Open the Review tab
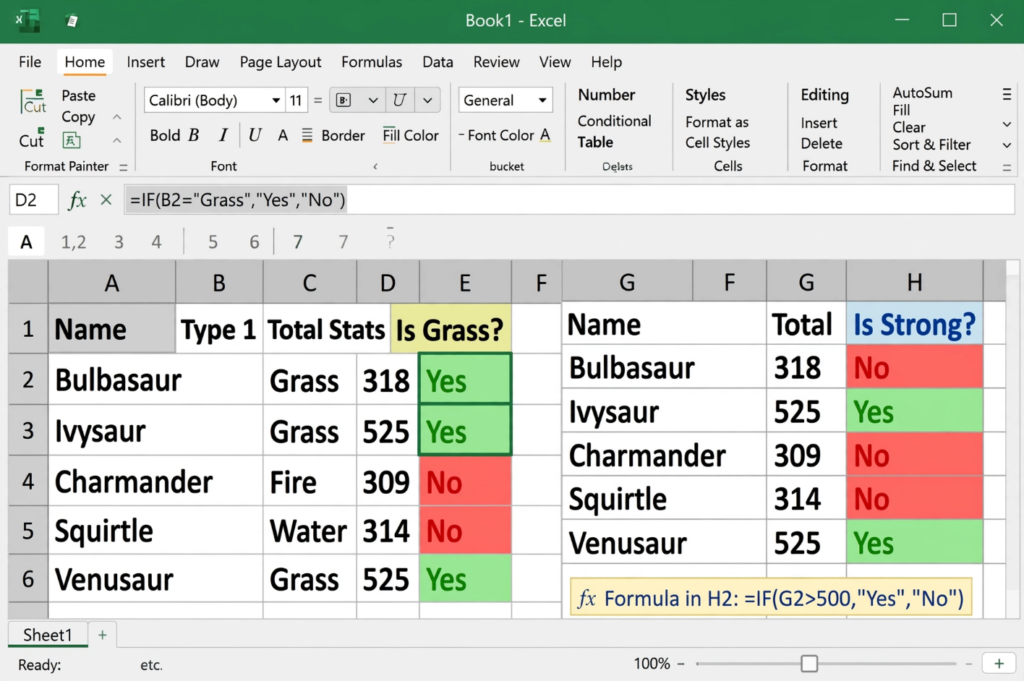 496,62
